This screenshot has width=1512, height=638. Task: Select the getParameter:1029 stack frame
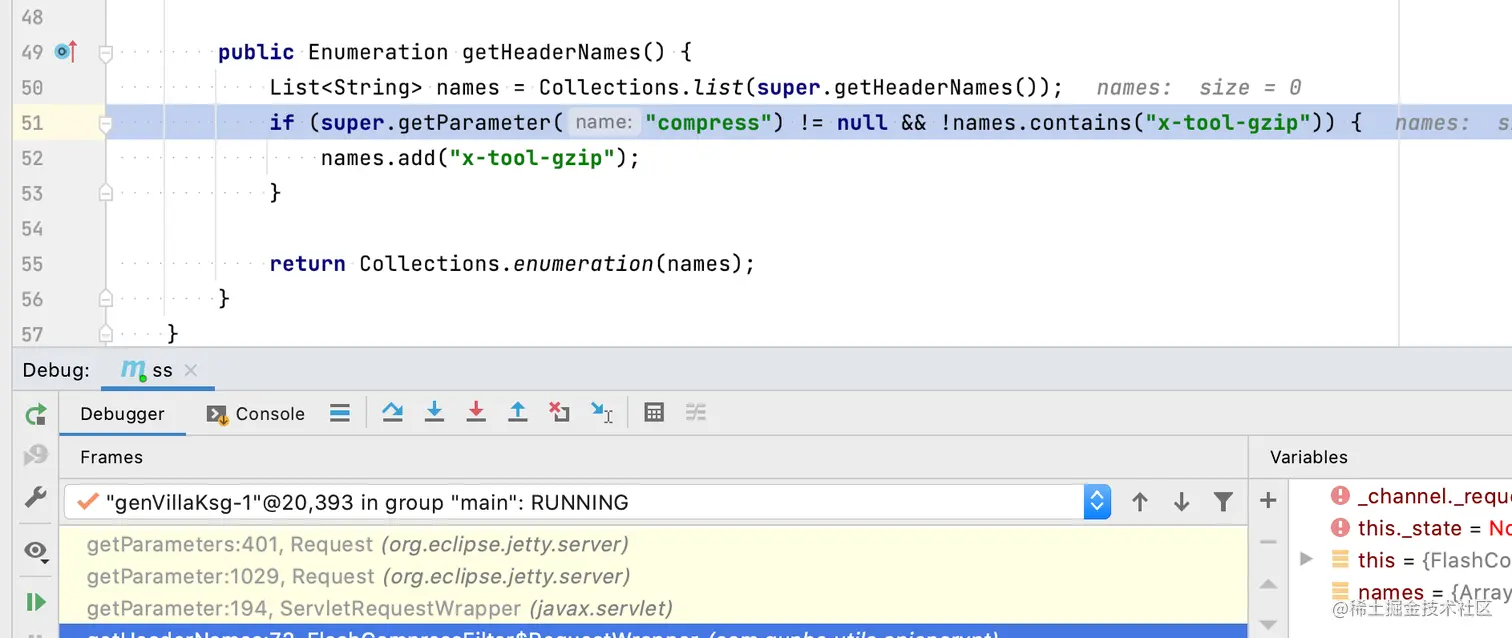[x=653, y=577]
